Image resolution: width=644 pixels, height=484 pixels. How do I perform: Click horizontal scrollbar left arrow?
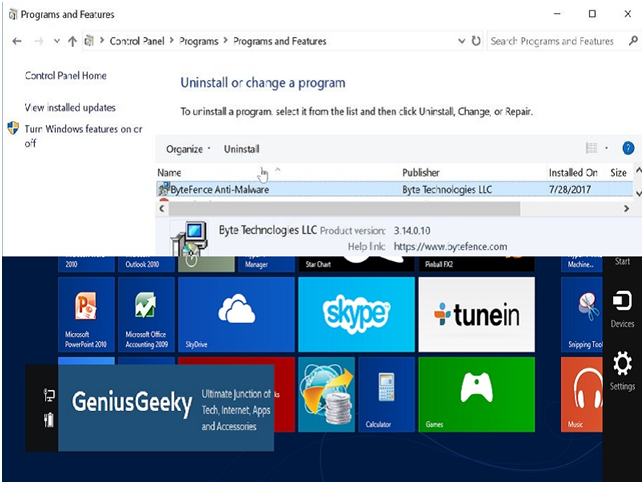[x=162, y=209]
